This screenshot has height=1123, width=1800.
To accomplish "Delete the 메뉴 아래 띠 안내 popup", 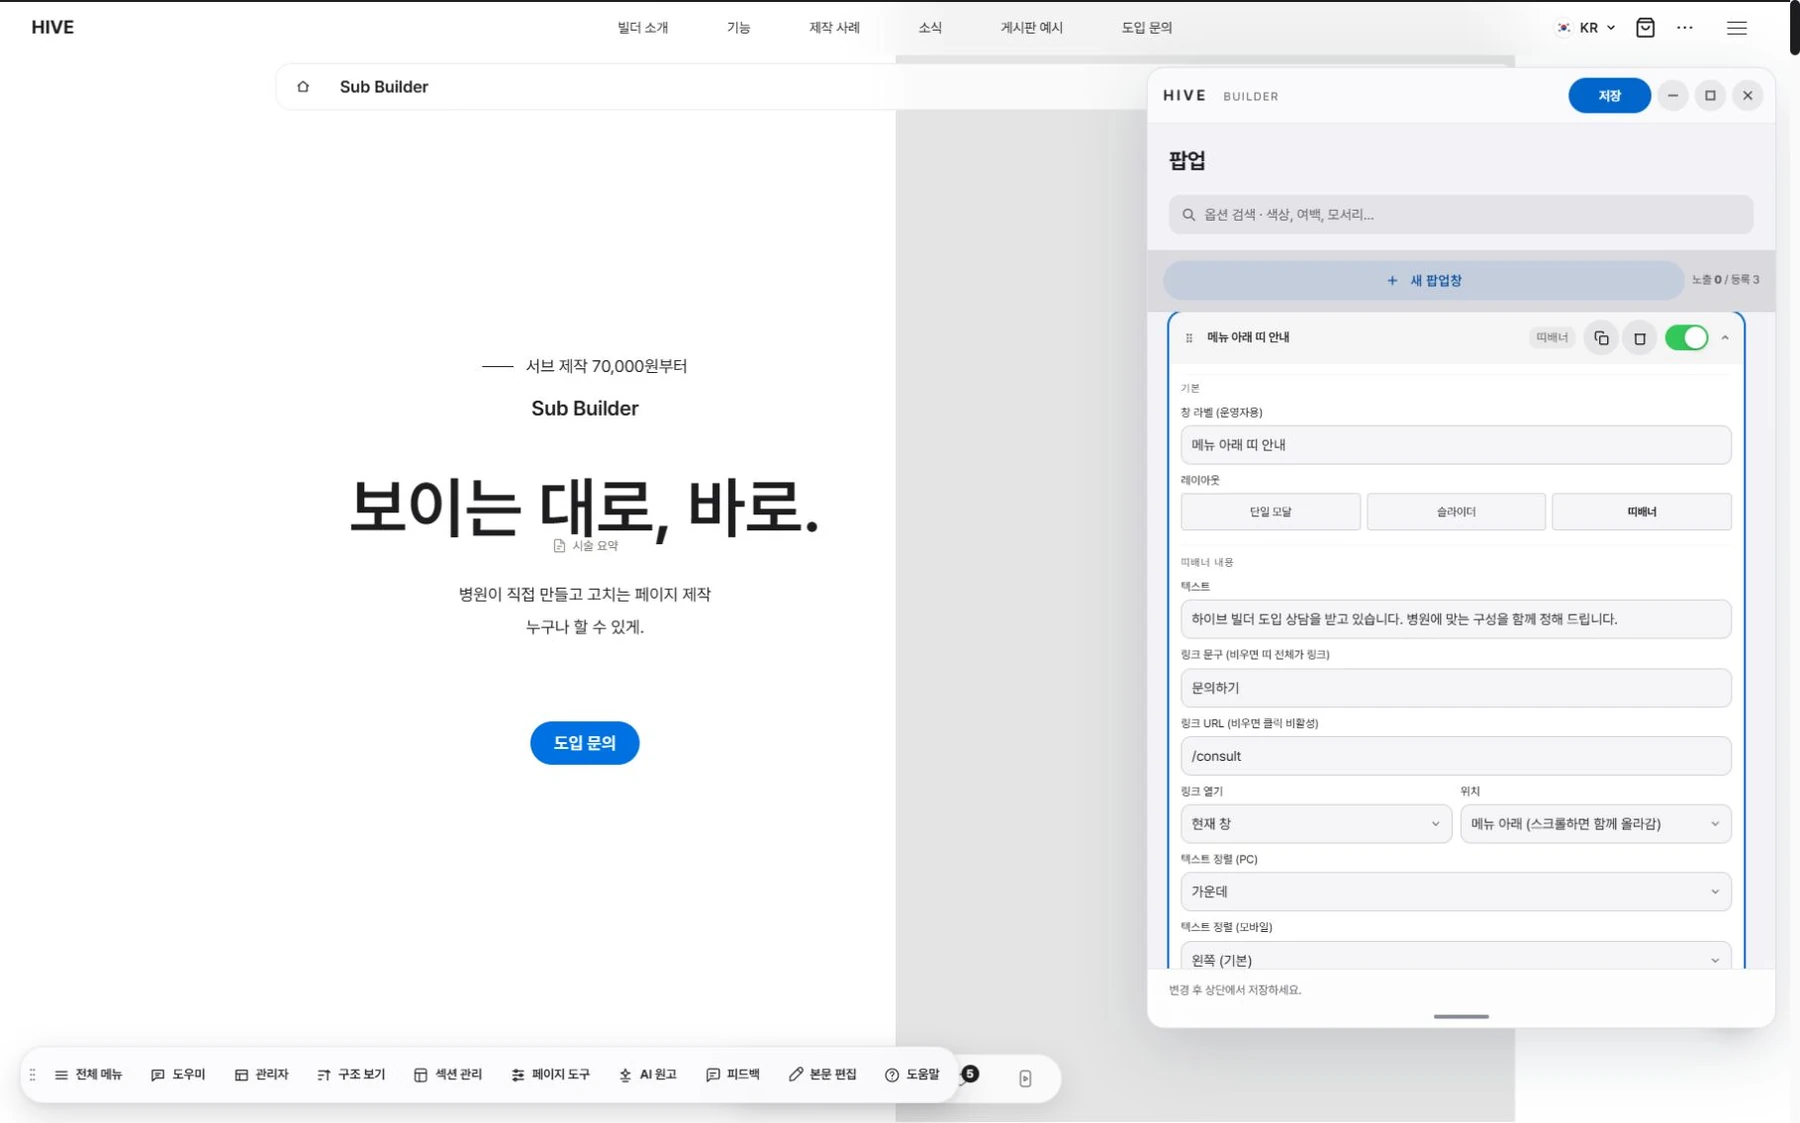I will pyautogui.click(x=1640, y=338).
